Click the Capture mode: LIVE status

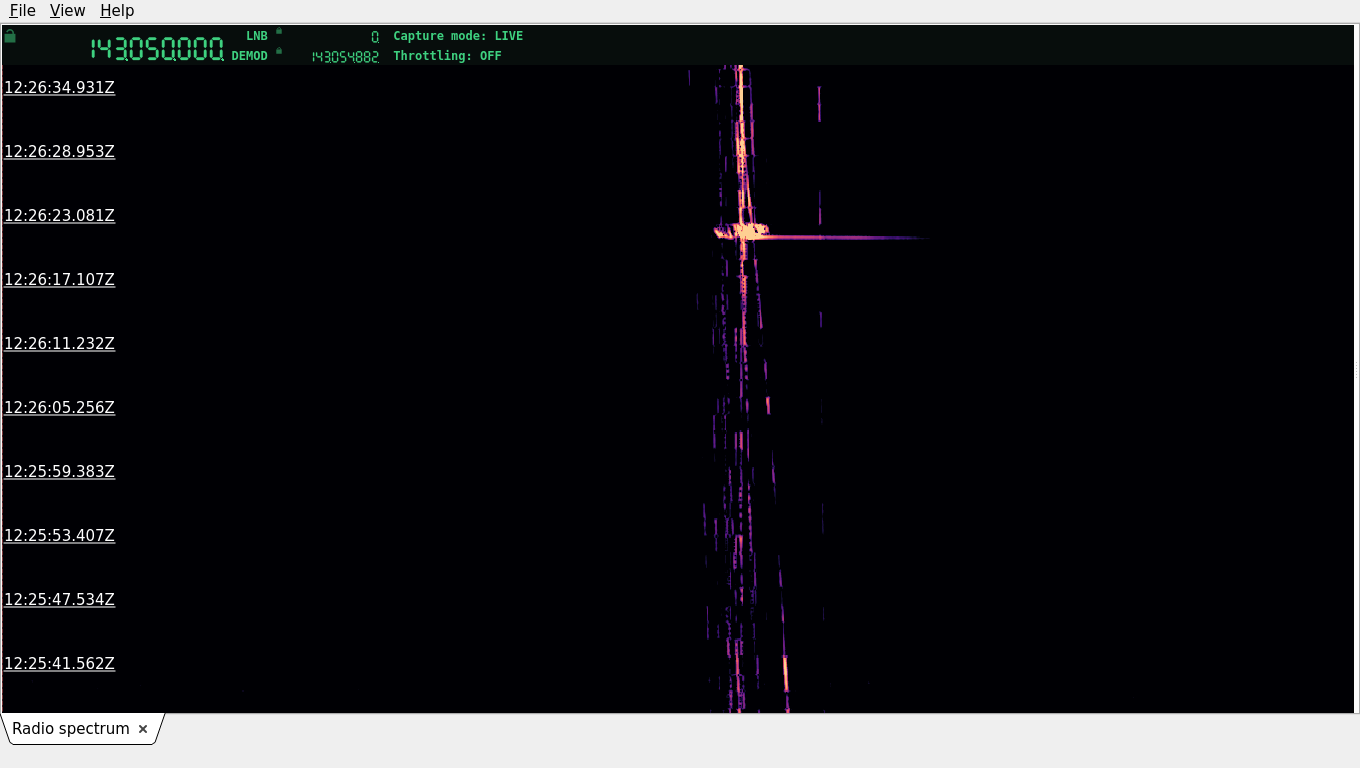coord(458,36)
